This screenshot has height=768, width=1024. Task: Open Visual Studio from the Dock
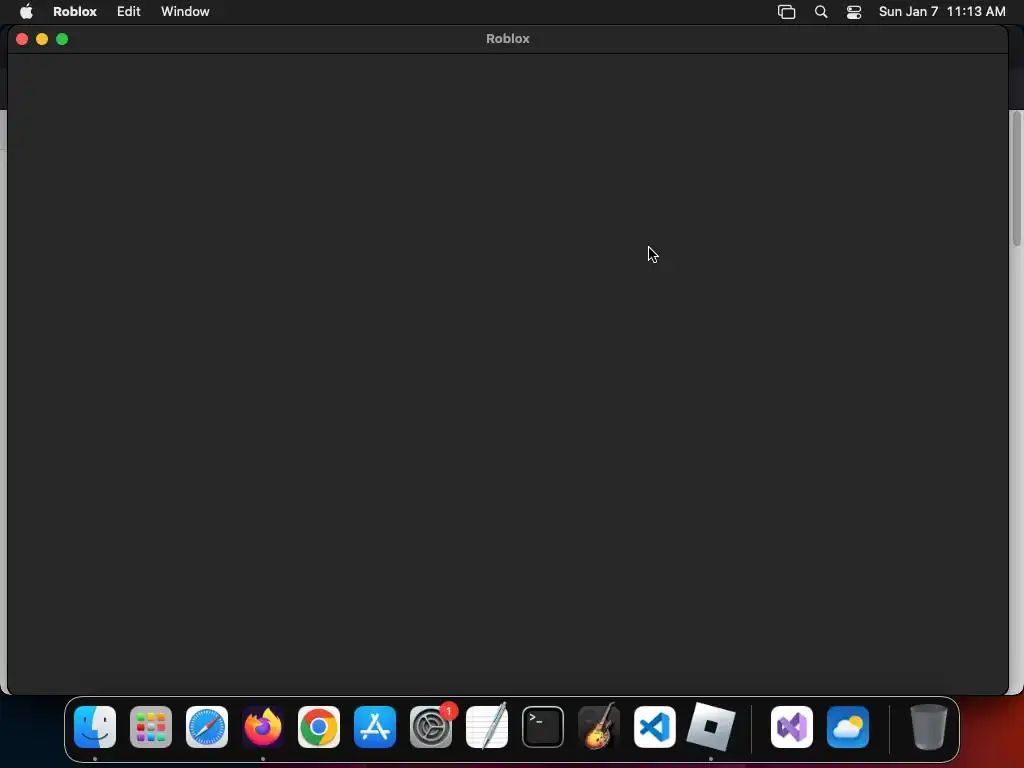(x=792, y=727)
